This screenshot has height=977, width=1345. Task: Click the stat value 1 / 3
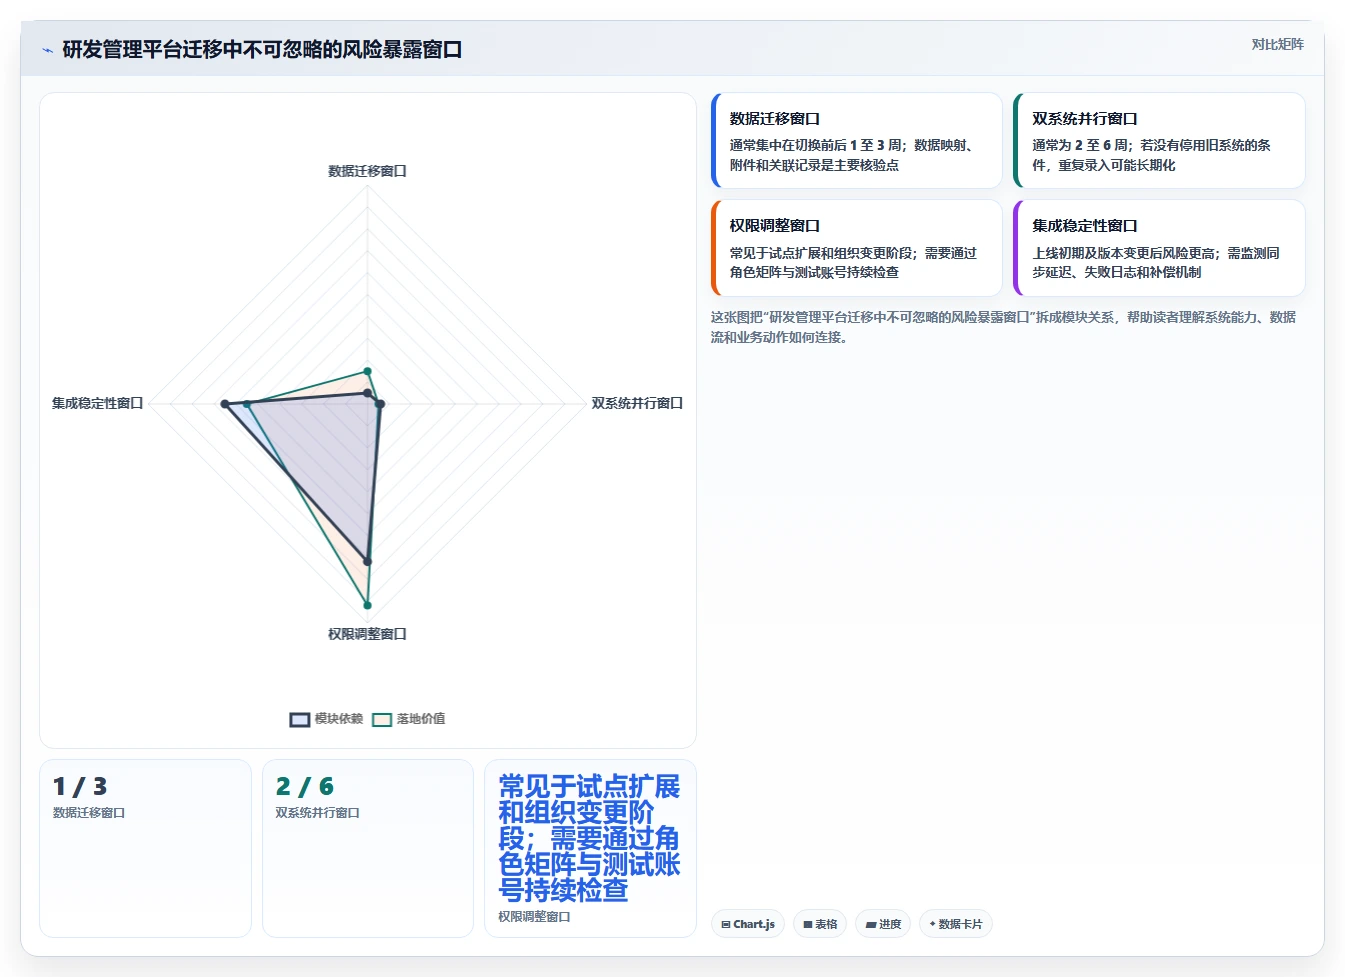click(x=80, y=787)
